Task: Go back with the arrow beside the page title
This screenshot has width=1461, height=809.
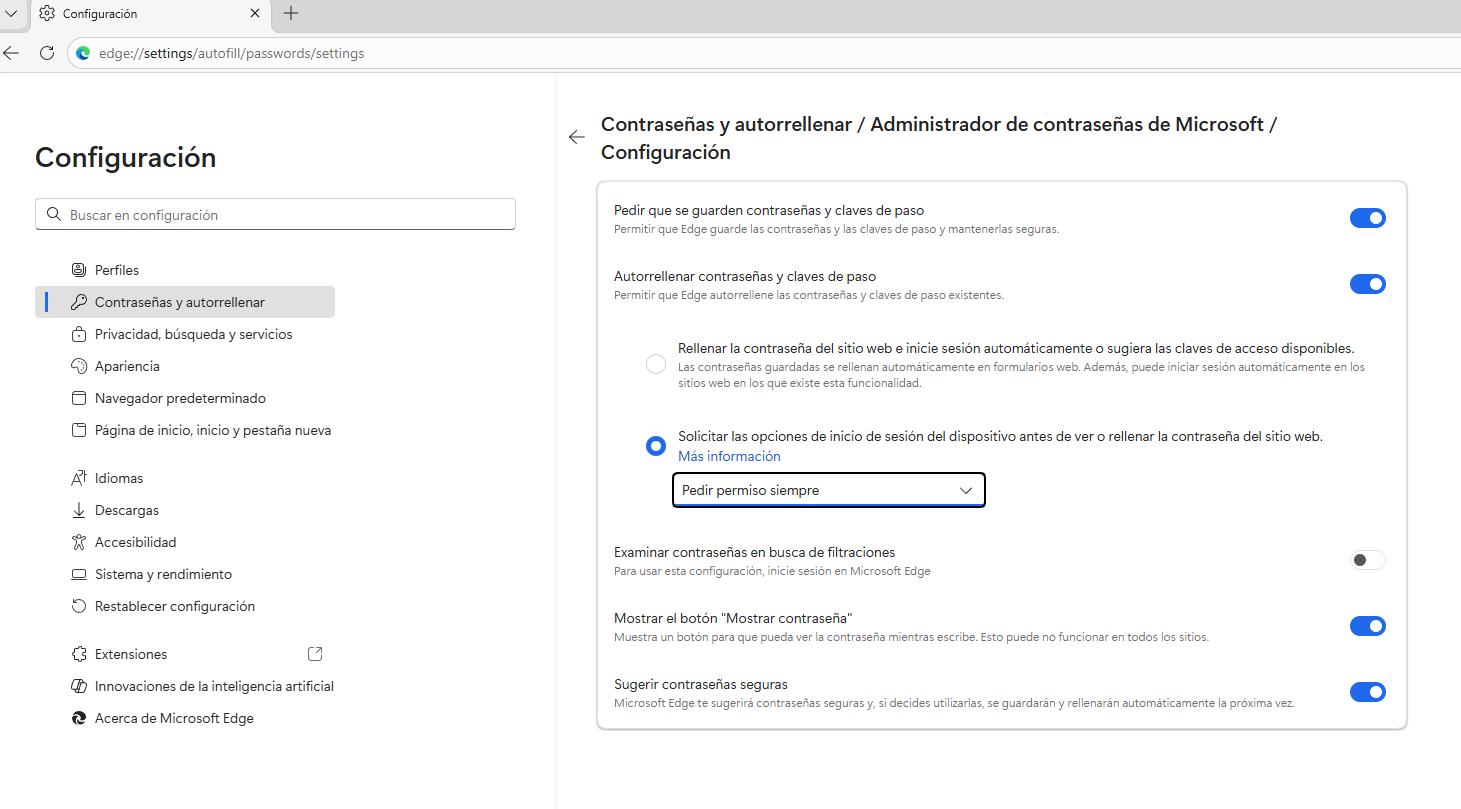Action: (x=576, y=138)
